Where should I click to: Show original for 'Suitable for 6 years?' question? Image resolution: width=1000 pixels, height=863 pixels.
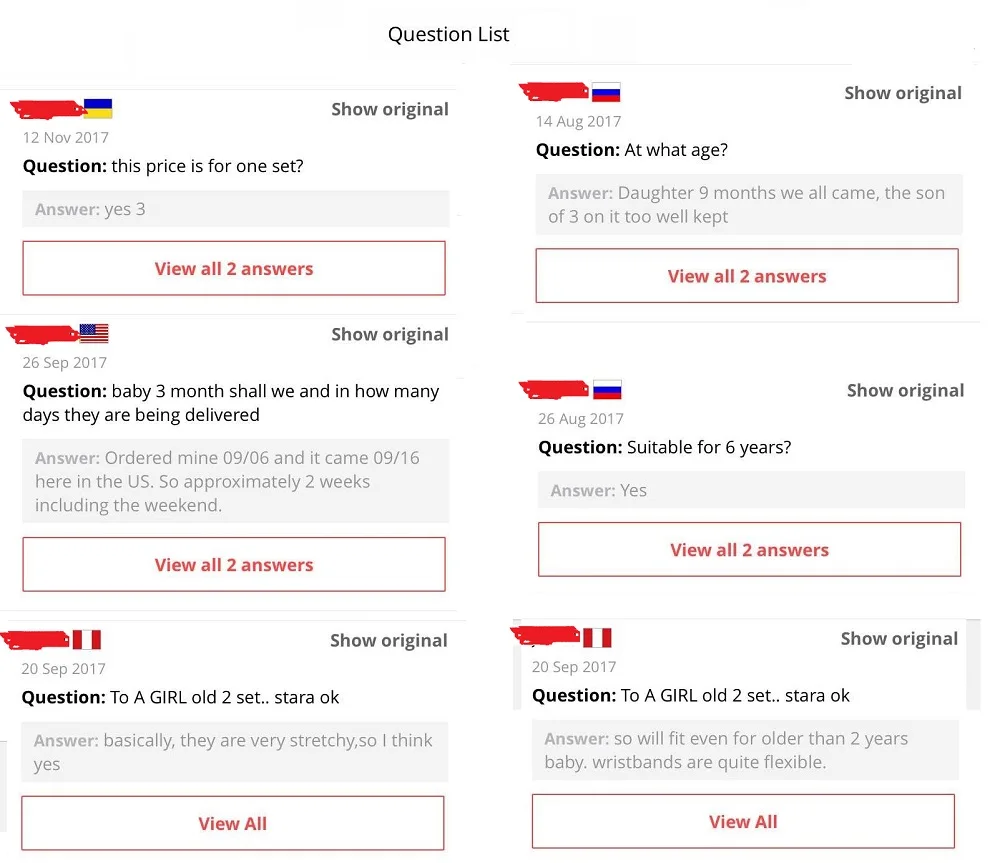tap(906, 390)
